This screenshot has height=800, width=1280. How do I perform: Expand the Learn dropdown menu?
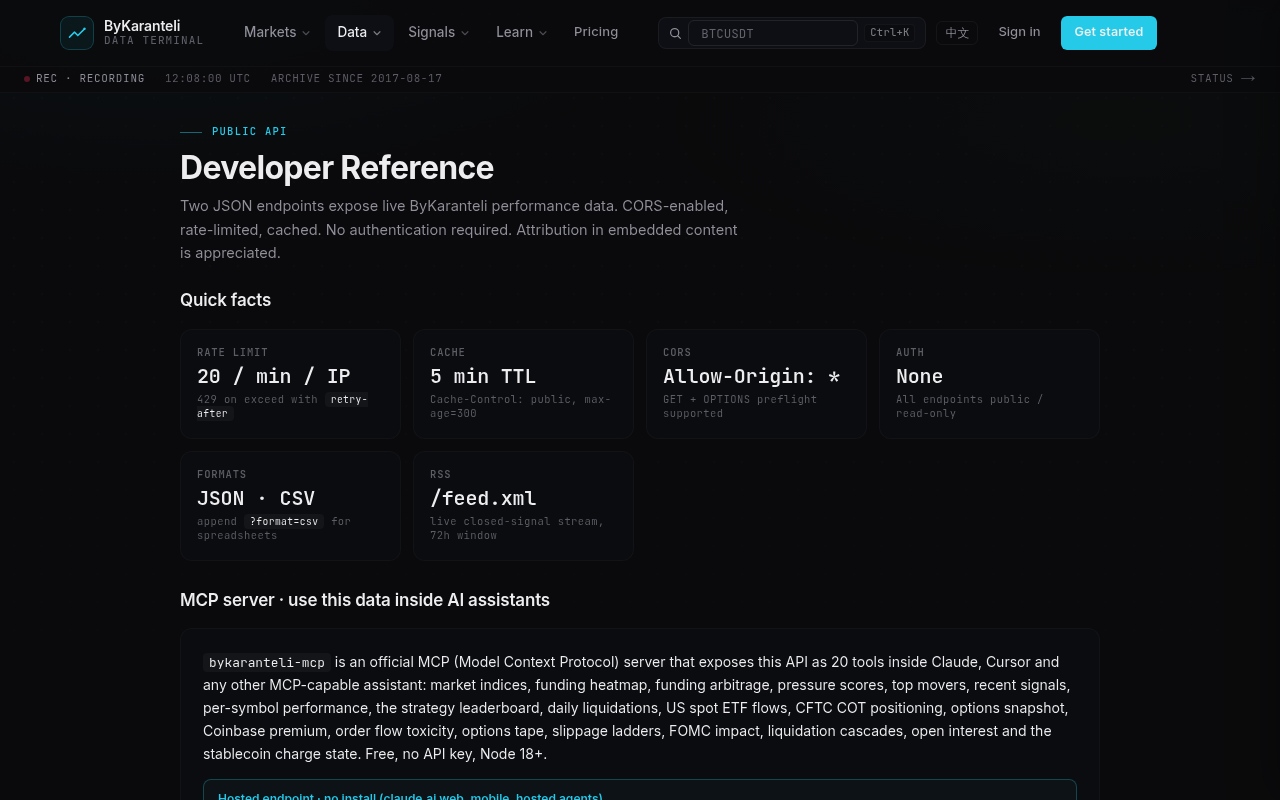click(521, 32)
